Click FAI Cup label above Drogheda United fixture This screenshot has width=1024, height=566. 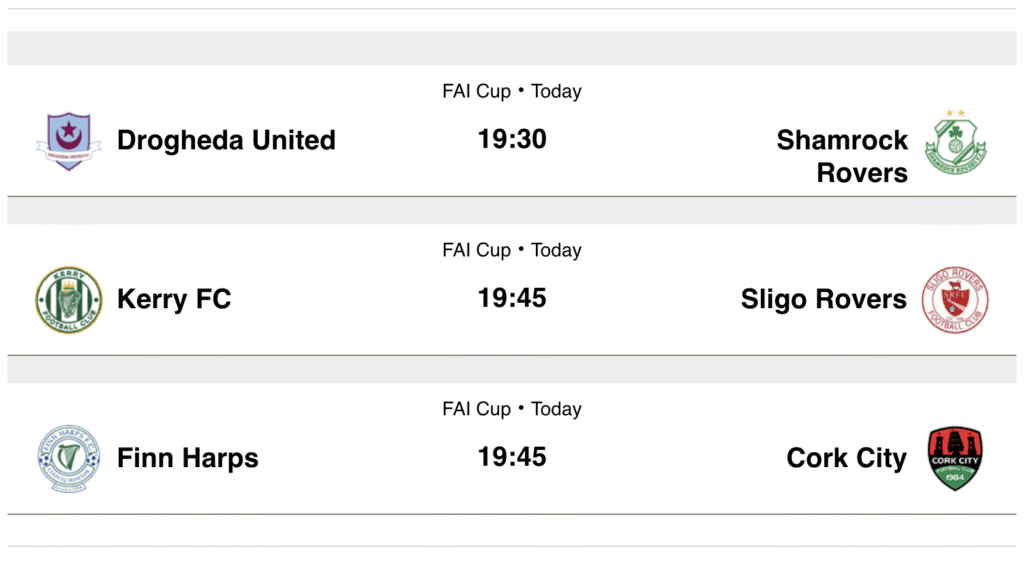tap(476, 91)
